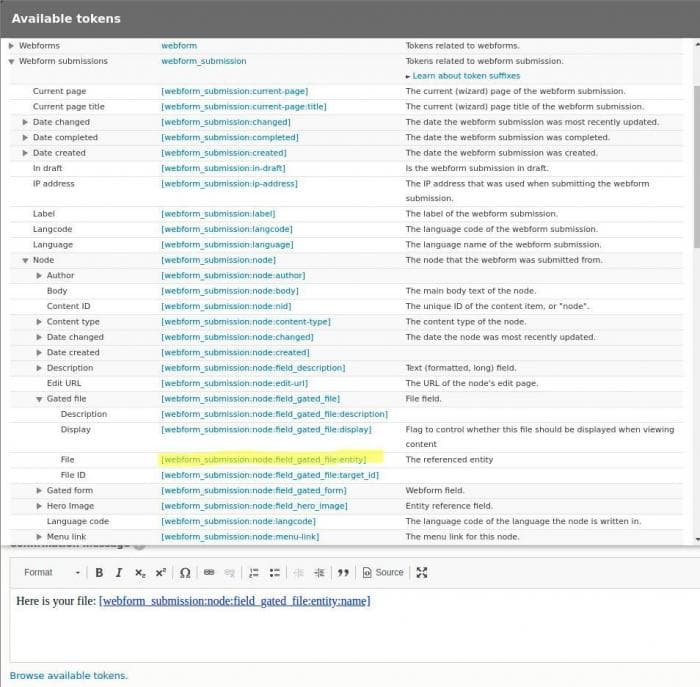700x687 pixels.
Task: Switch editor to Source view
Action: click(x=383, y=572)
